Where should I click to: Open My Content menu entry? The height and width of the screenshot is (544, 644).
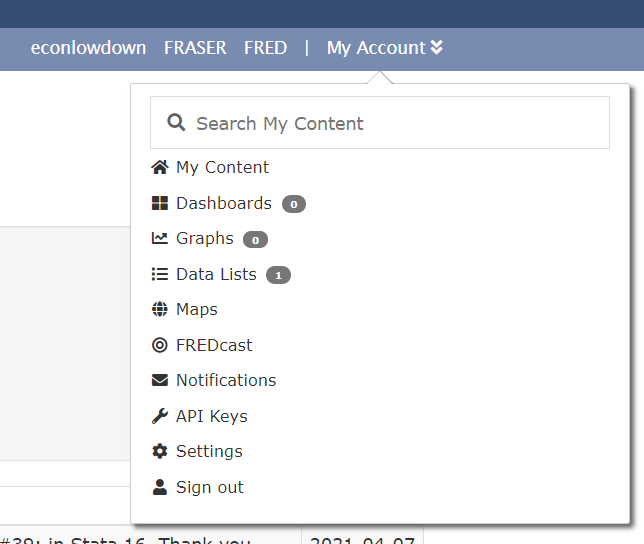coord(222,168)
